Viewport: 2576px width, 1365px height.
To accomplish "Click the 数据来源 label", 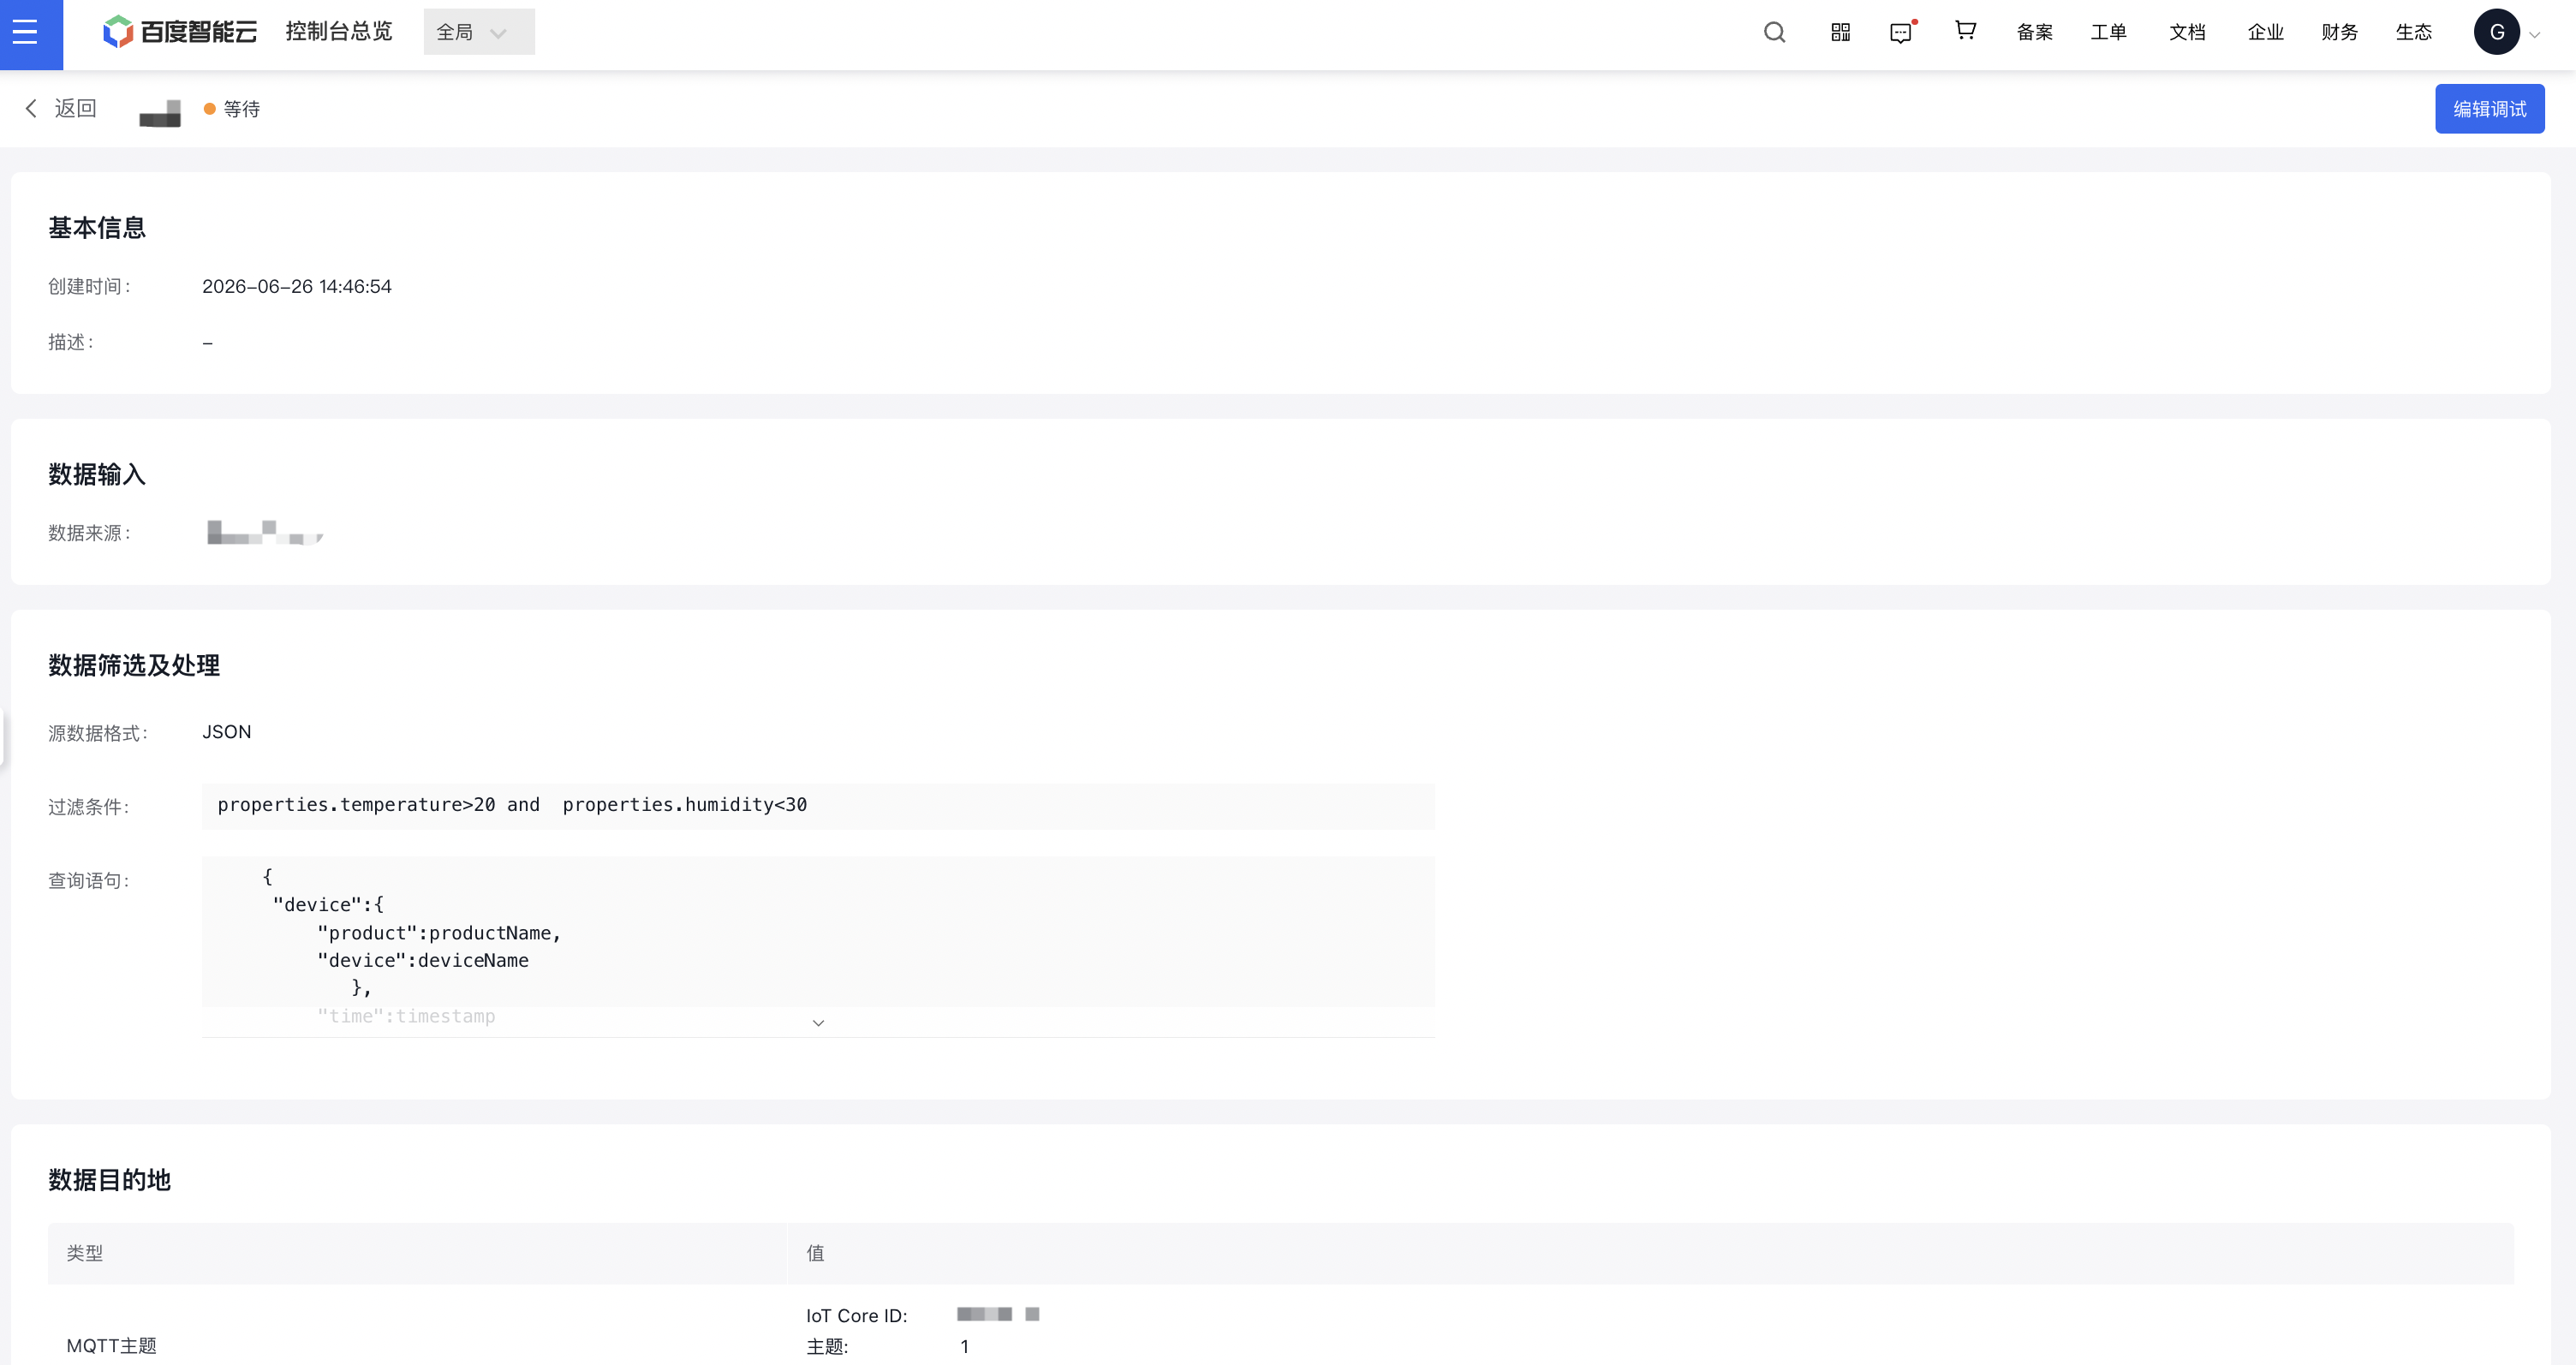I will coord(89,533).
